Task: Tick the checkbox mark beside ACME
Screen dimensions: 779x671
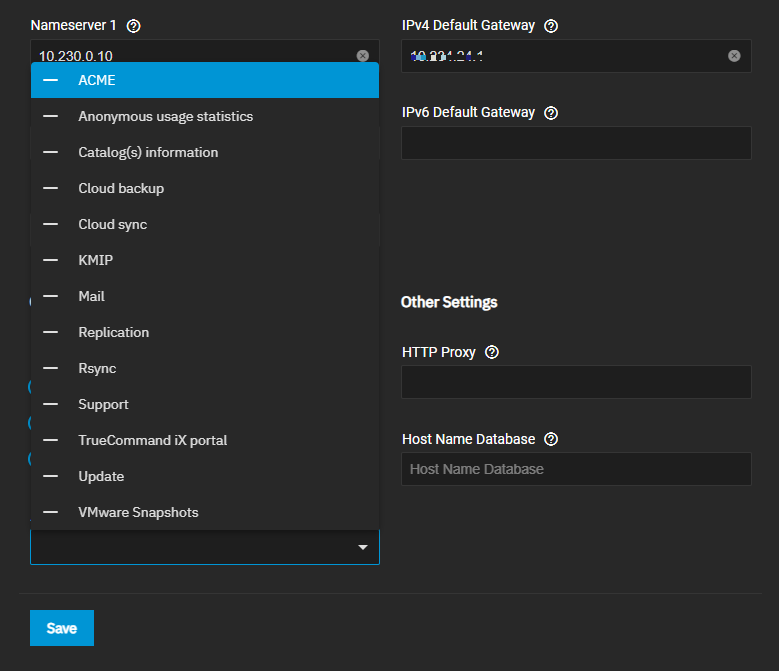Action: [x=50, y=80]
